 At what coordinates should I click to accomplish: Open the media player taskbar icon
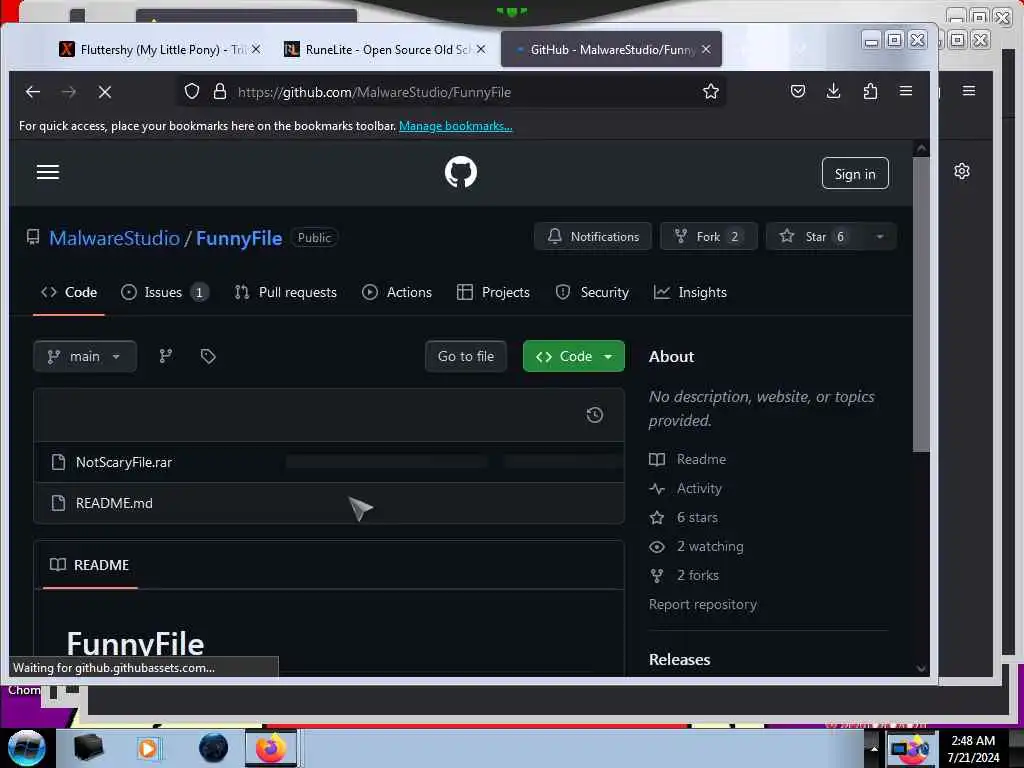point(149,748)
